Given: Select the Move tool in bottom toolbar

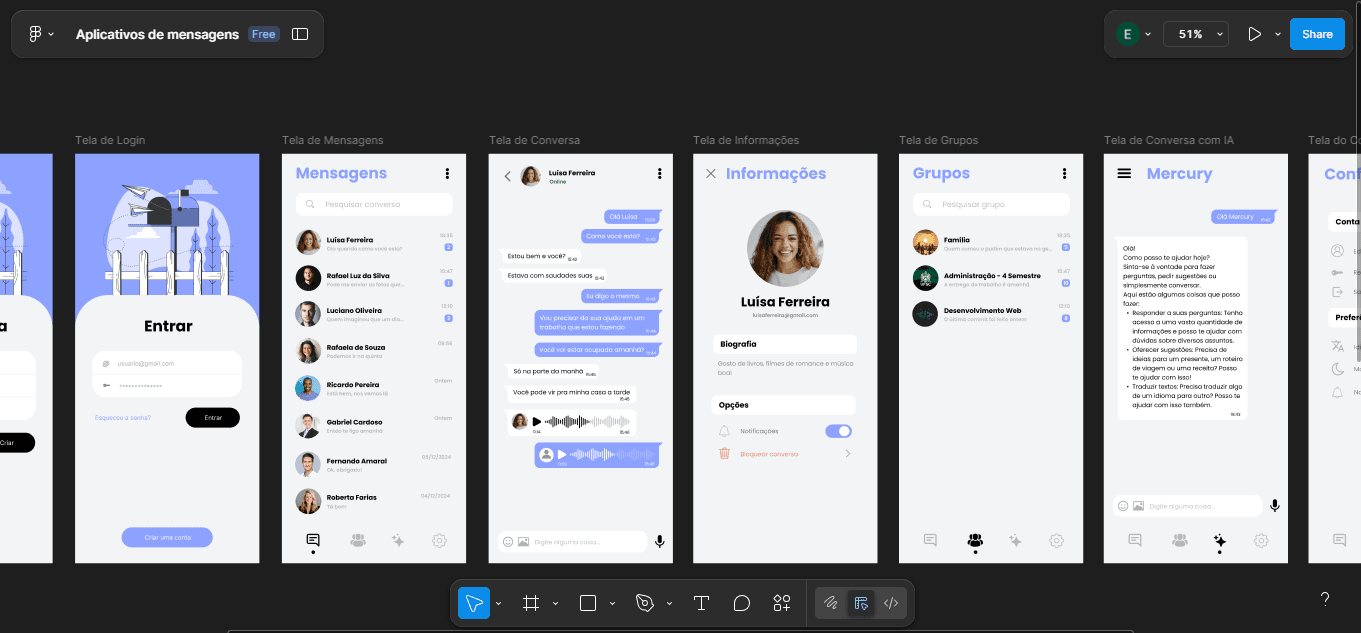Looking at the screenshot, I should [x=474, y=603].
